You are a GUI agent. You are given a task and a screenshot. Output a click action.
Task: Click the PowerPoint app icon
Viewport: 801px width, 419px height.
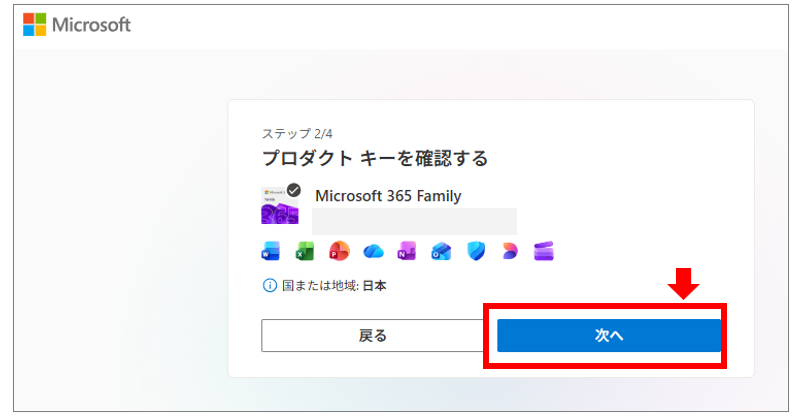(339, 251)
